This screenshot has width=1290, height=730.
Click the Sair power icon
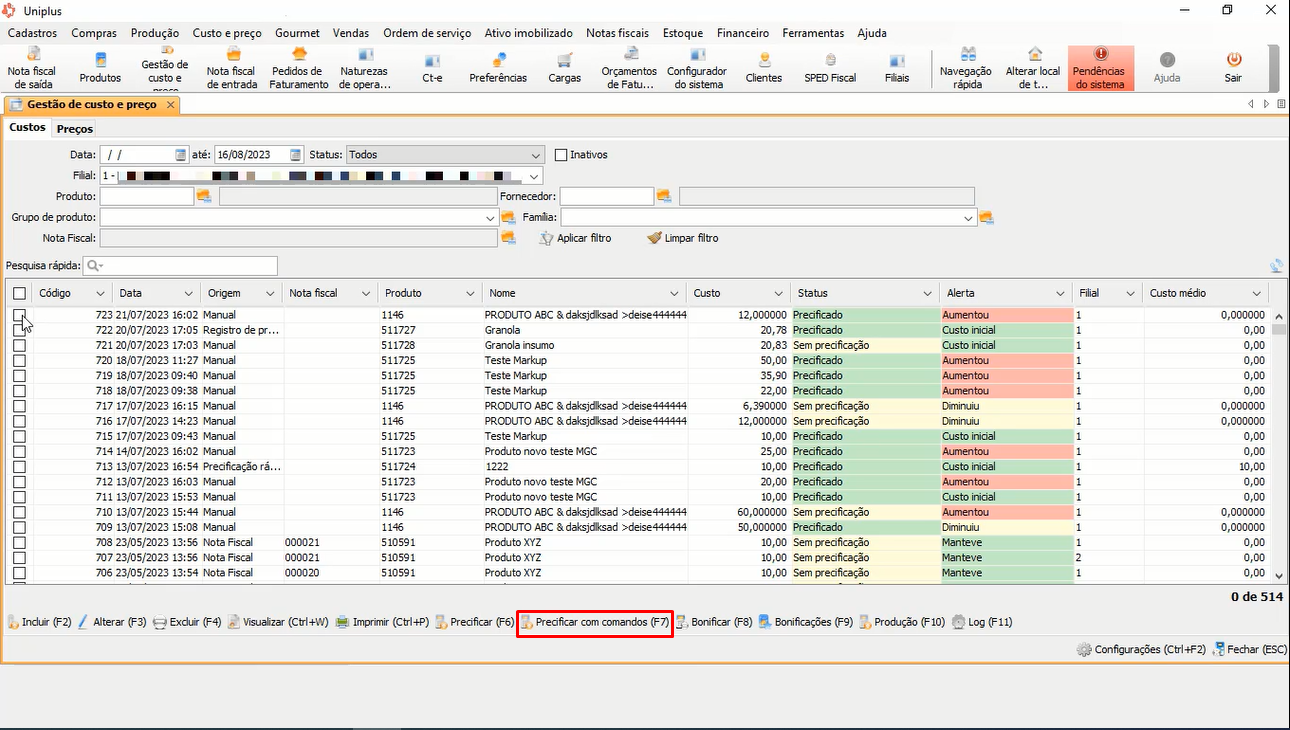click(1234, 68)
